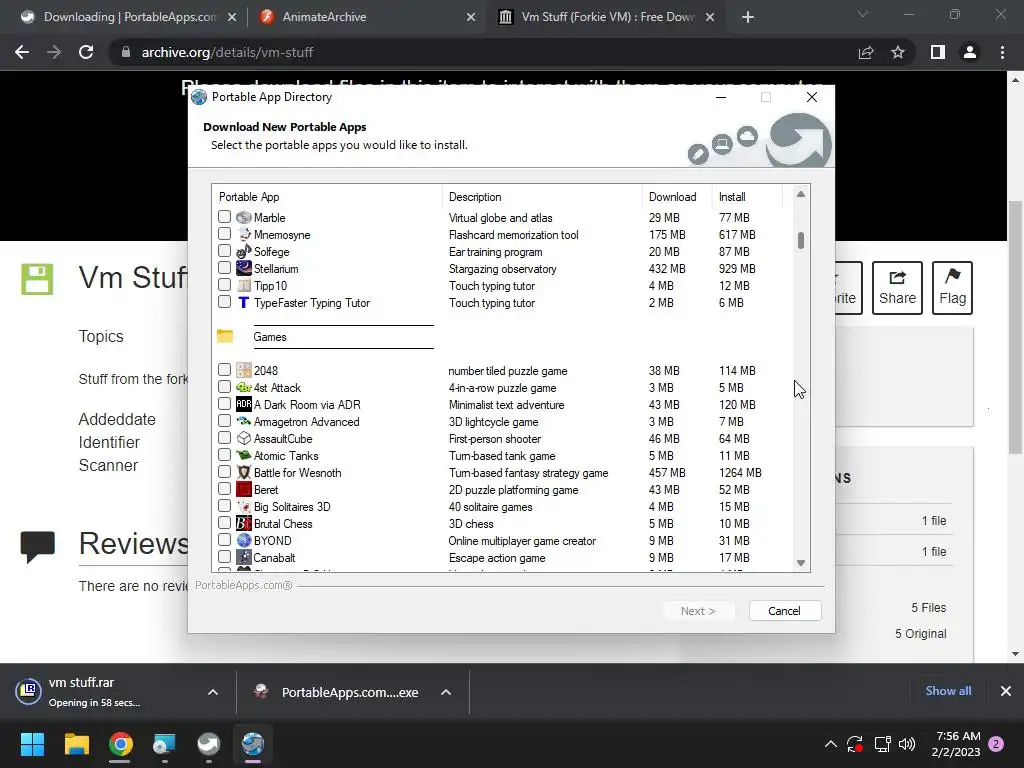The height and width of the screenshot is (768, 1024).
Task: Check the Stellarium checkbox
Action: click(x=225, y=267)
